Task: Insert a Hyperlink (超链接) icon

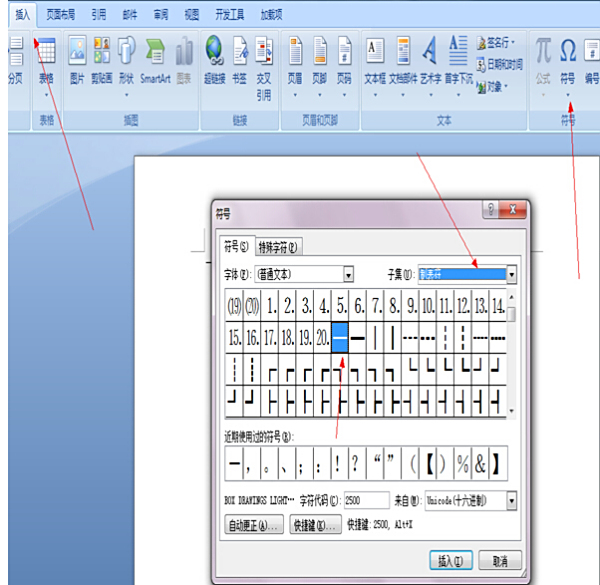Action: point(214,50)
